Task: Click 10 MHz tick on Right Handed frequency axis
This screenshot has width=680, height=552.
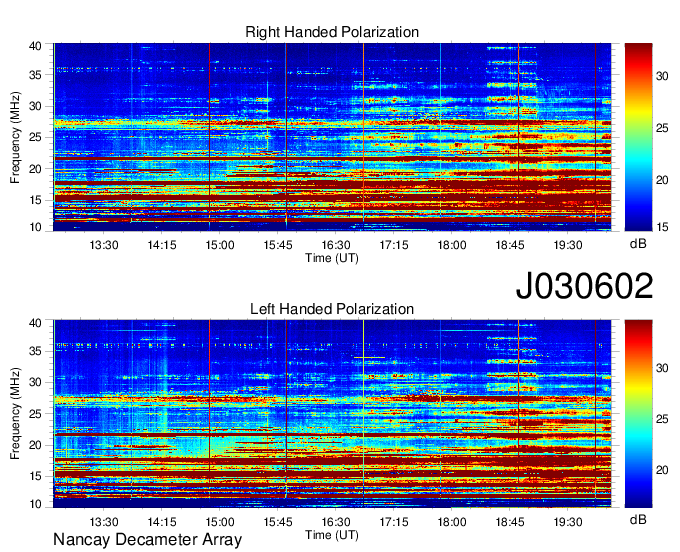Action: pyautogui.click(x=36, y=227)
